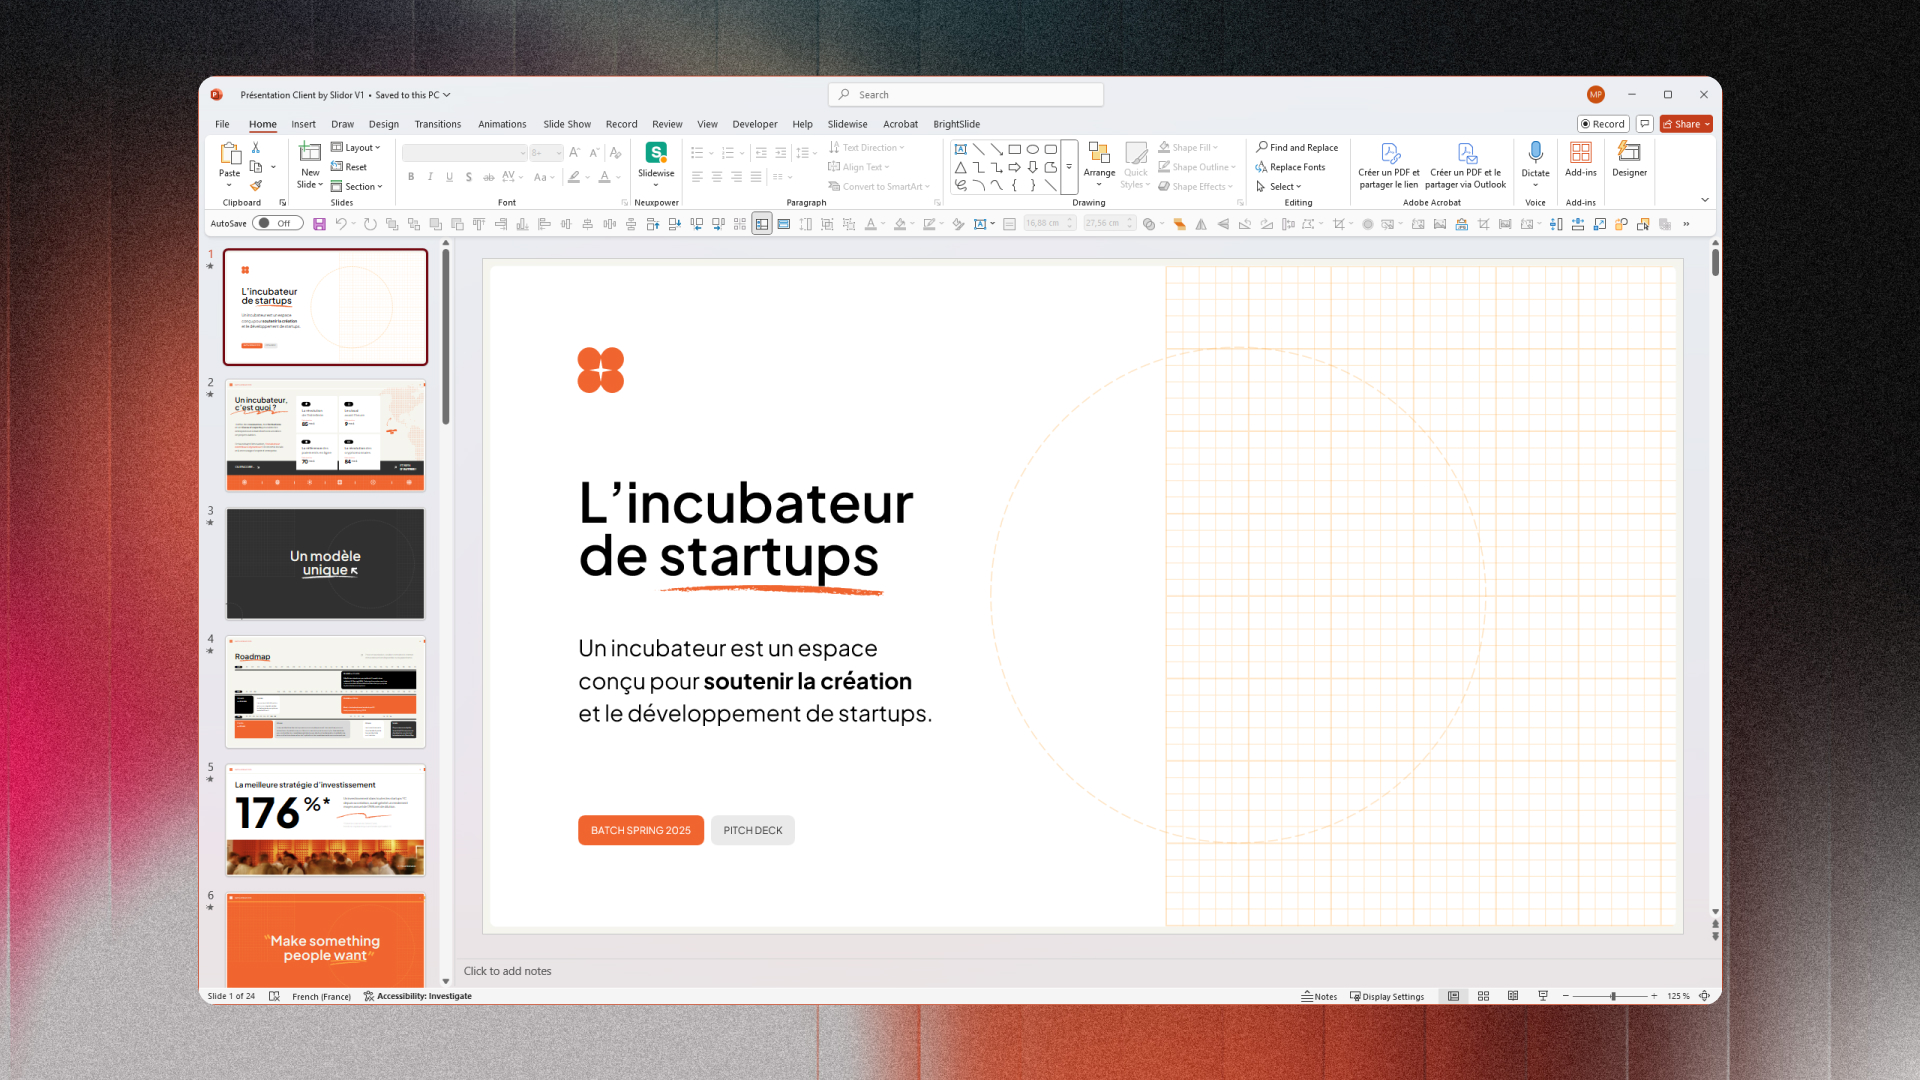Select the right arrow shape in gallery
The width and height of the screenshot is (1920, 1080).
pyautogui.click(x=1015, y=167)
